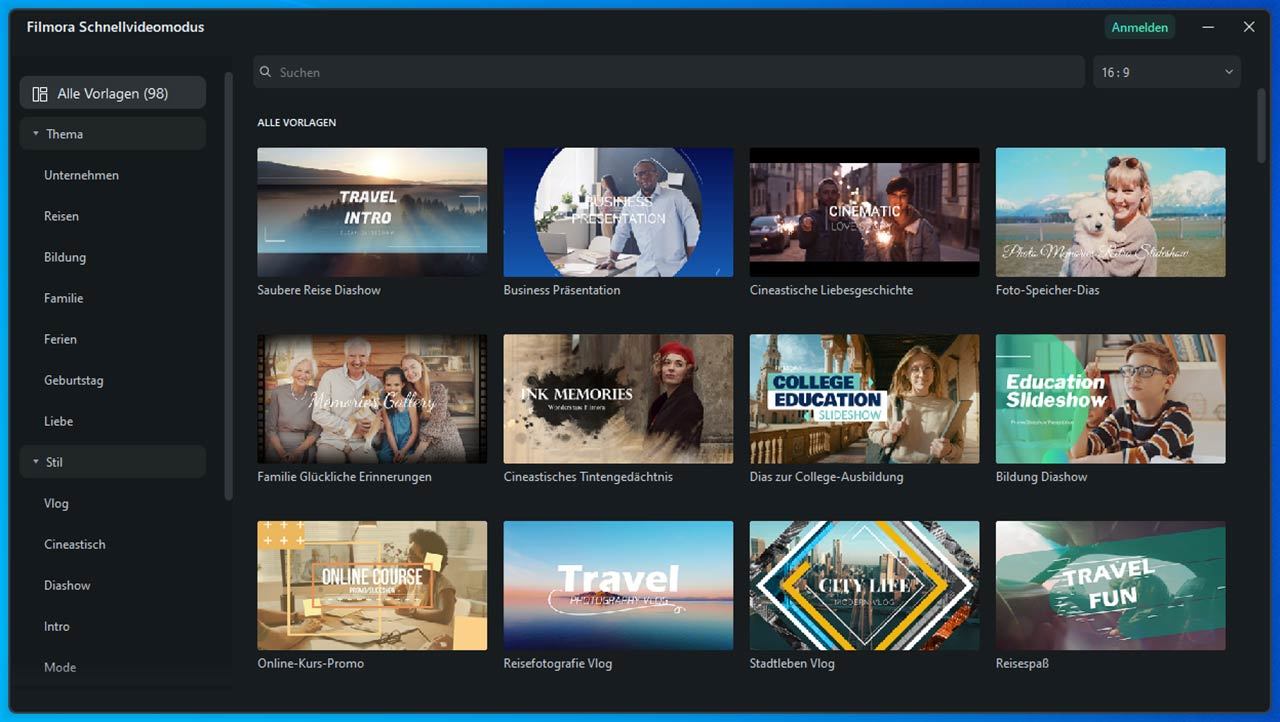Select the Travel Fun template thumbnail

coord(1110,585)
